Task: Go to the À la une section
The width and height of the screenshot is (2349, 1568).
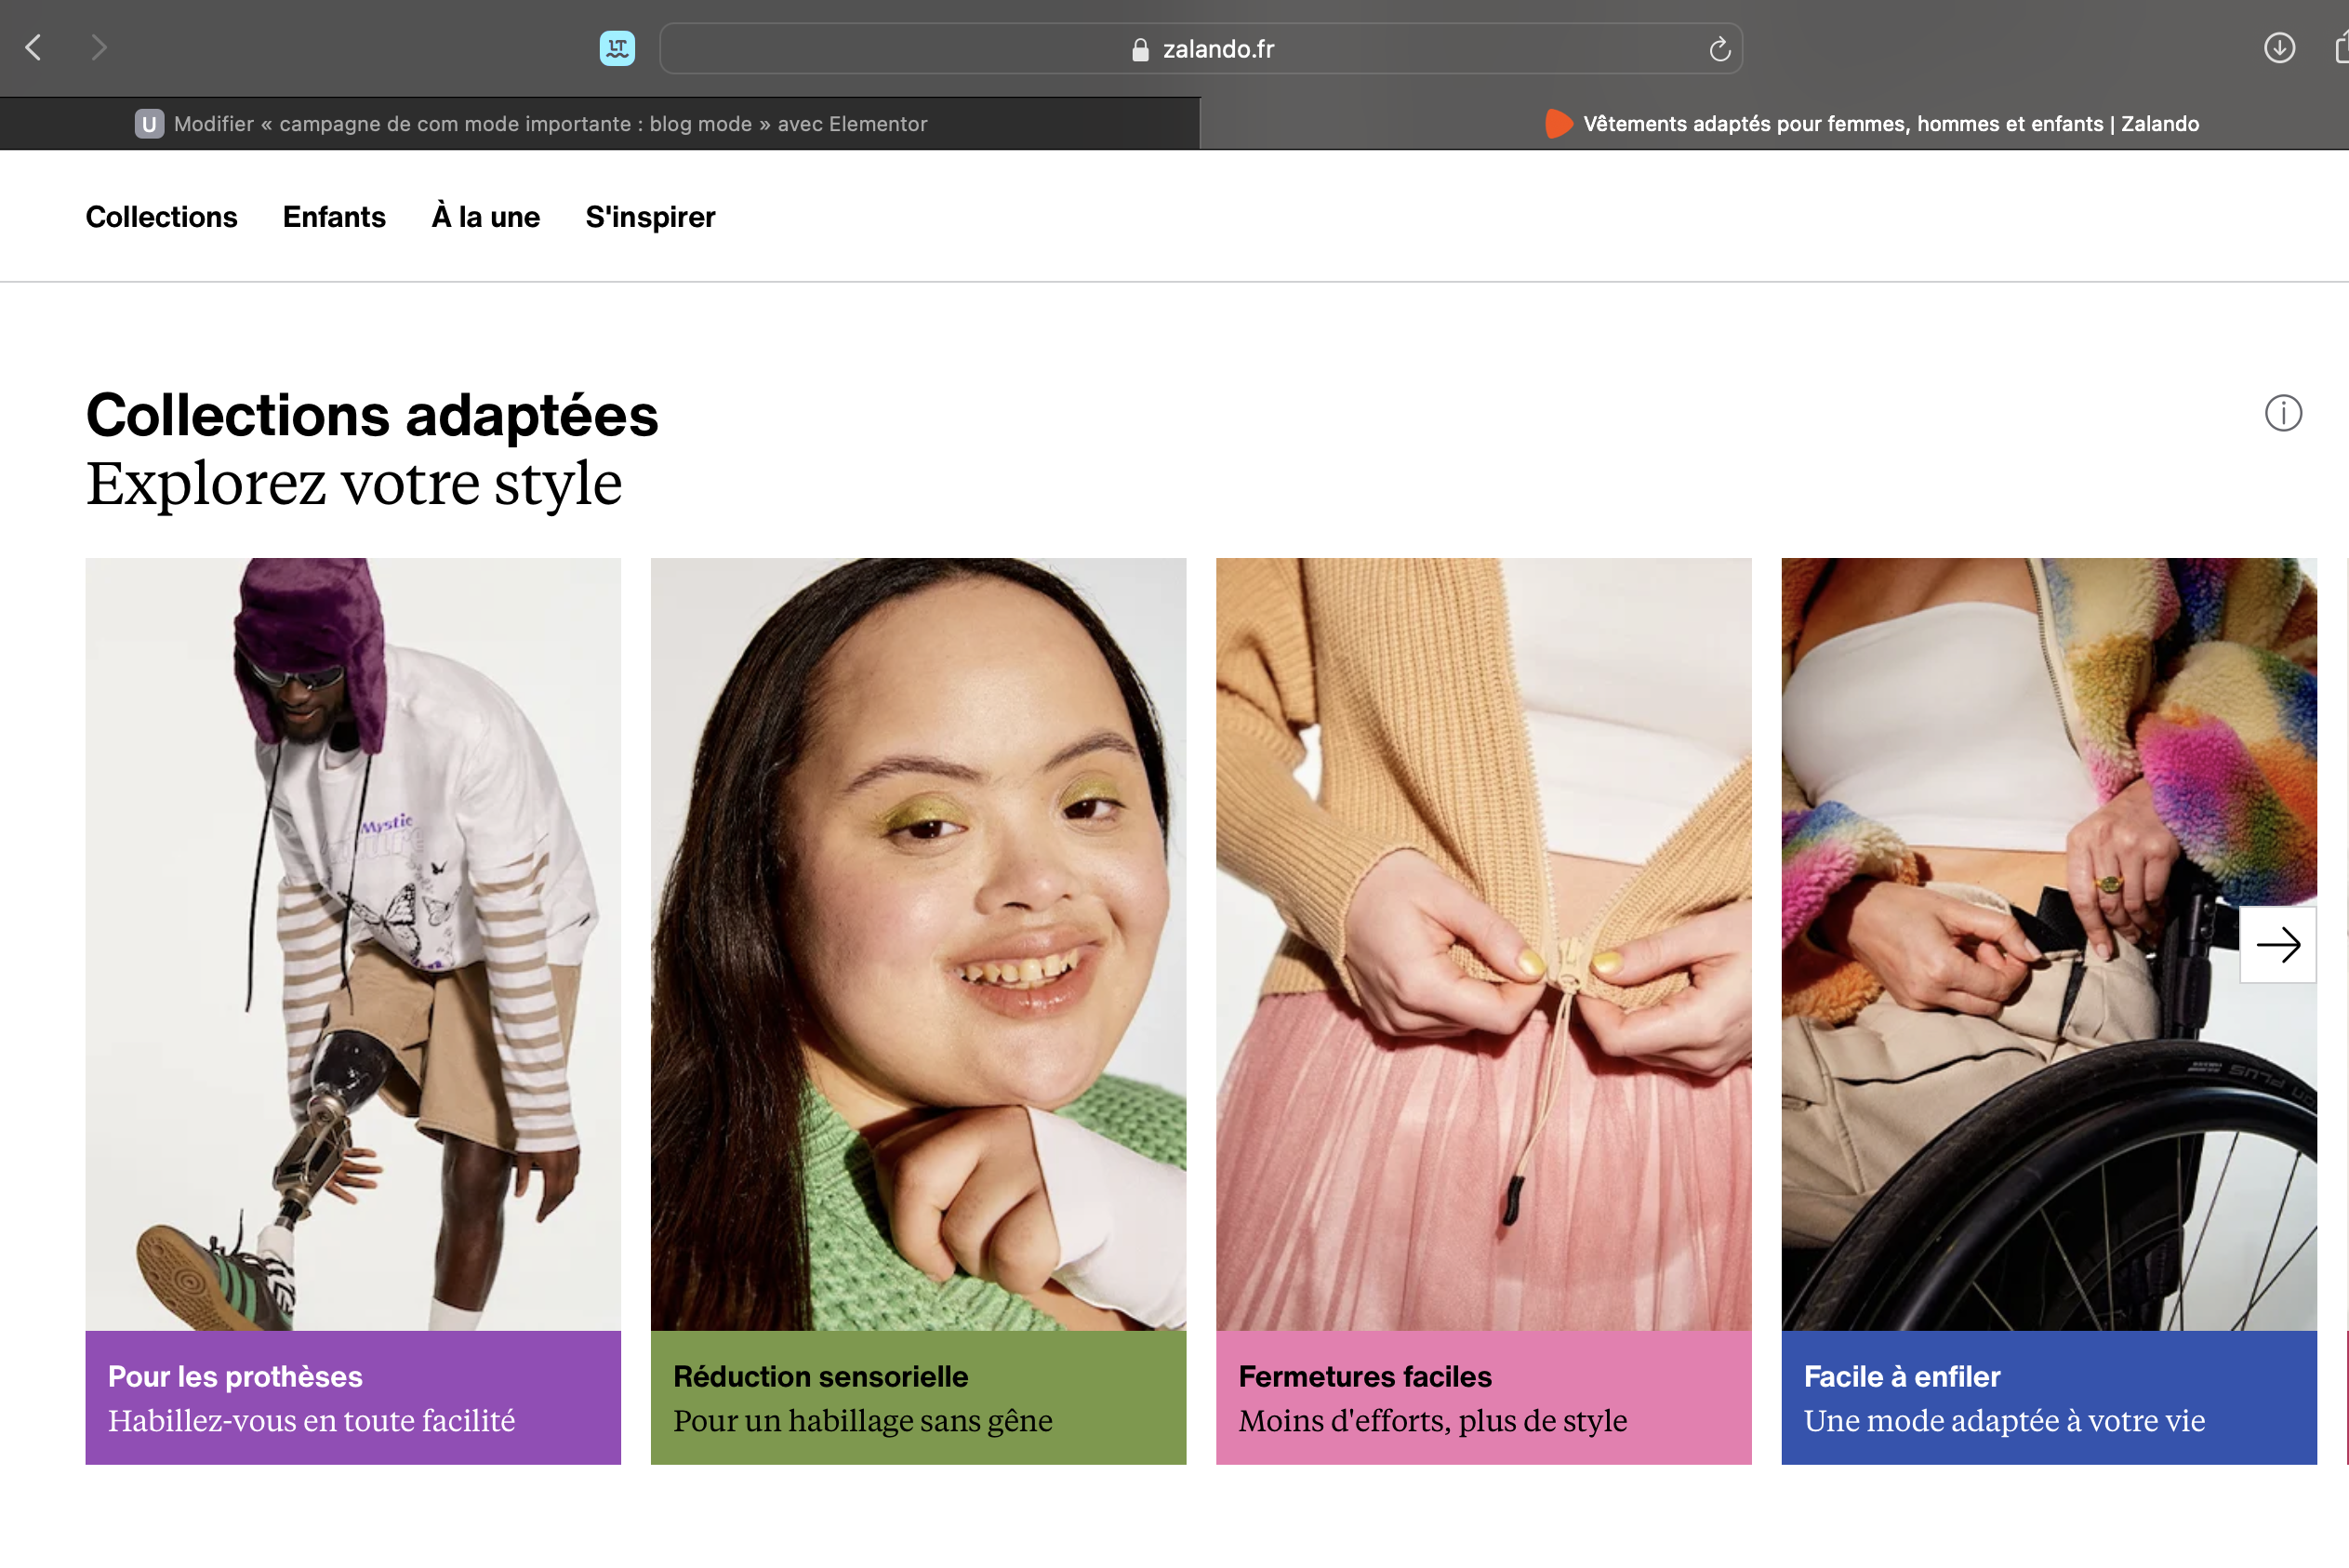Action: [485, 217]
